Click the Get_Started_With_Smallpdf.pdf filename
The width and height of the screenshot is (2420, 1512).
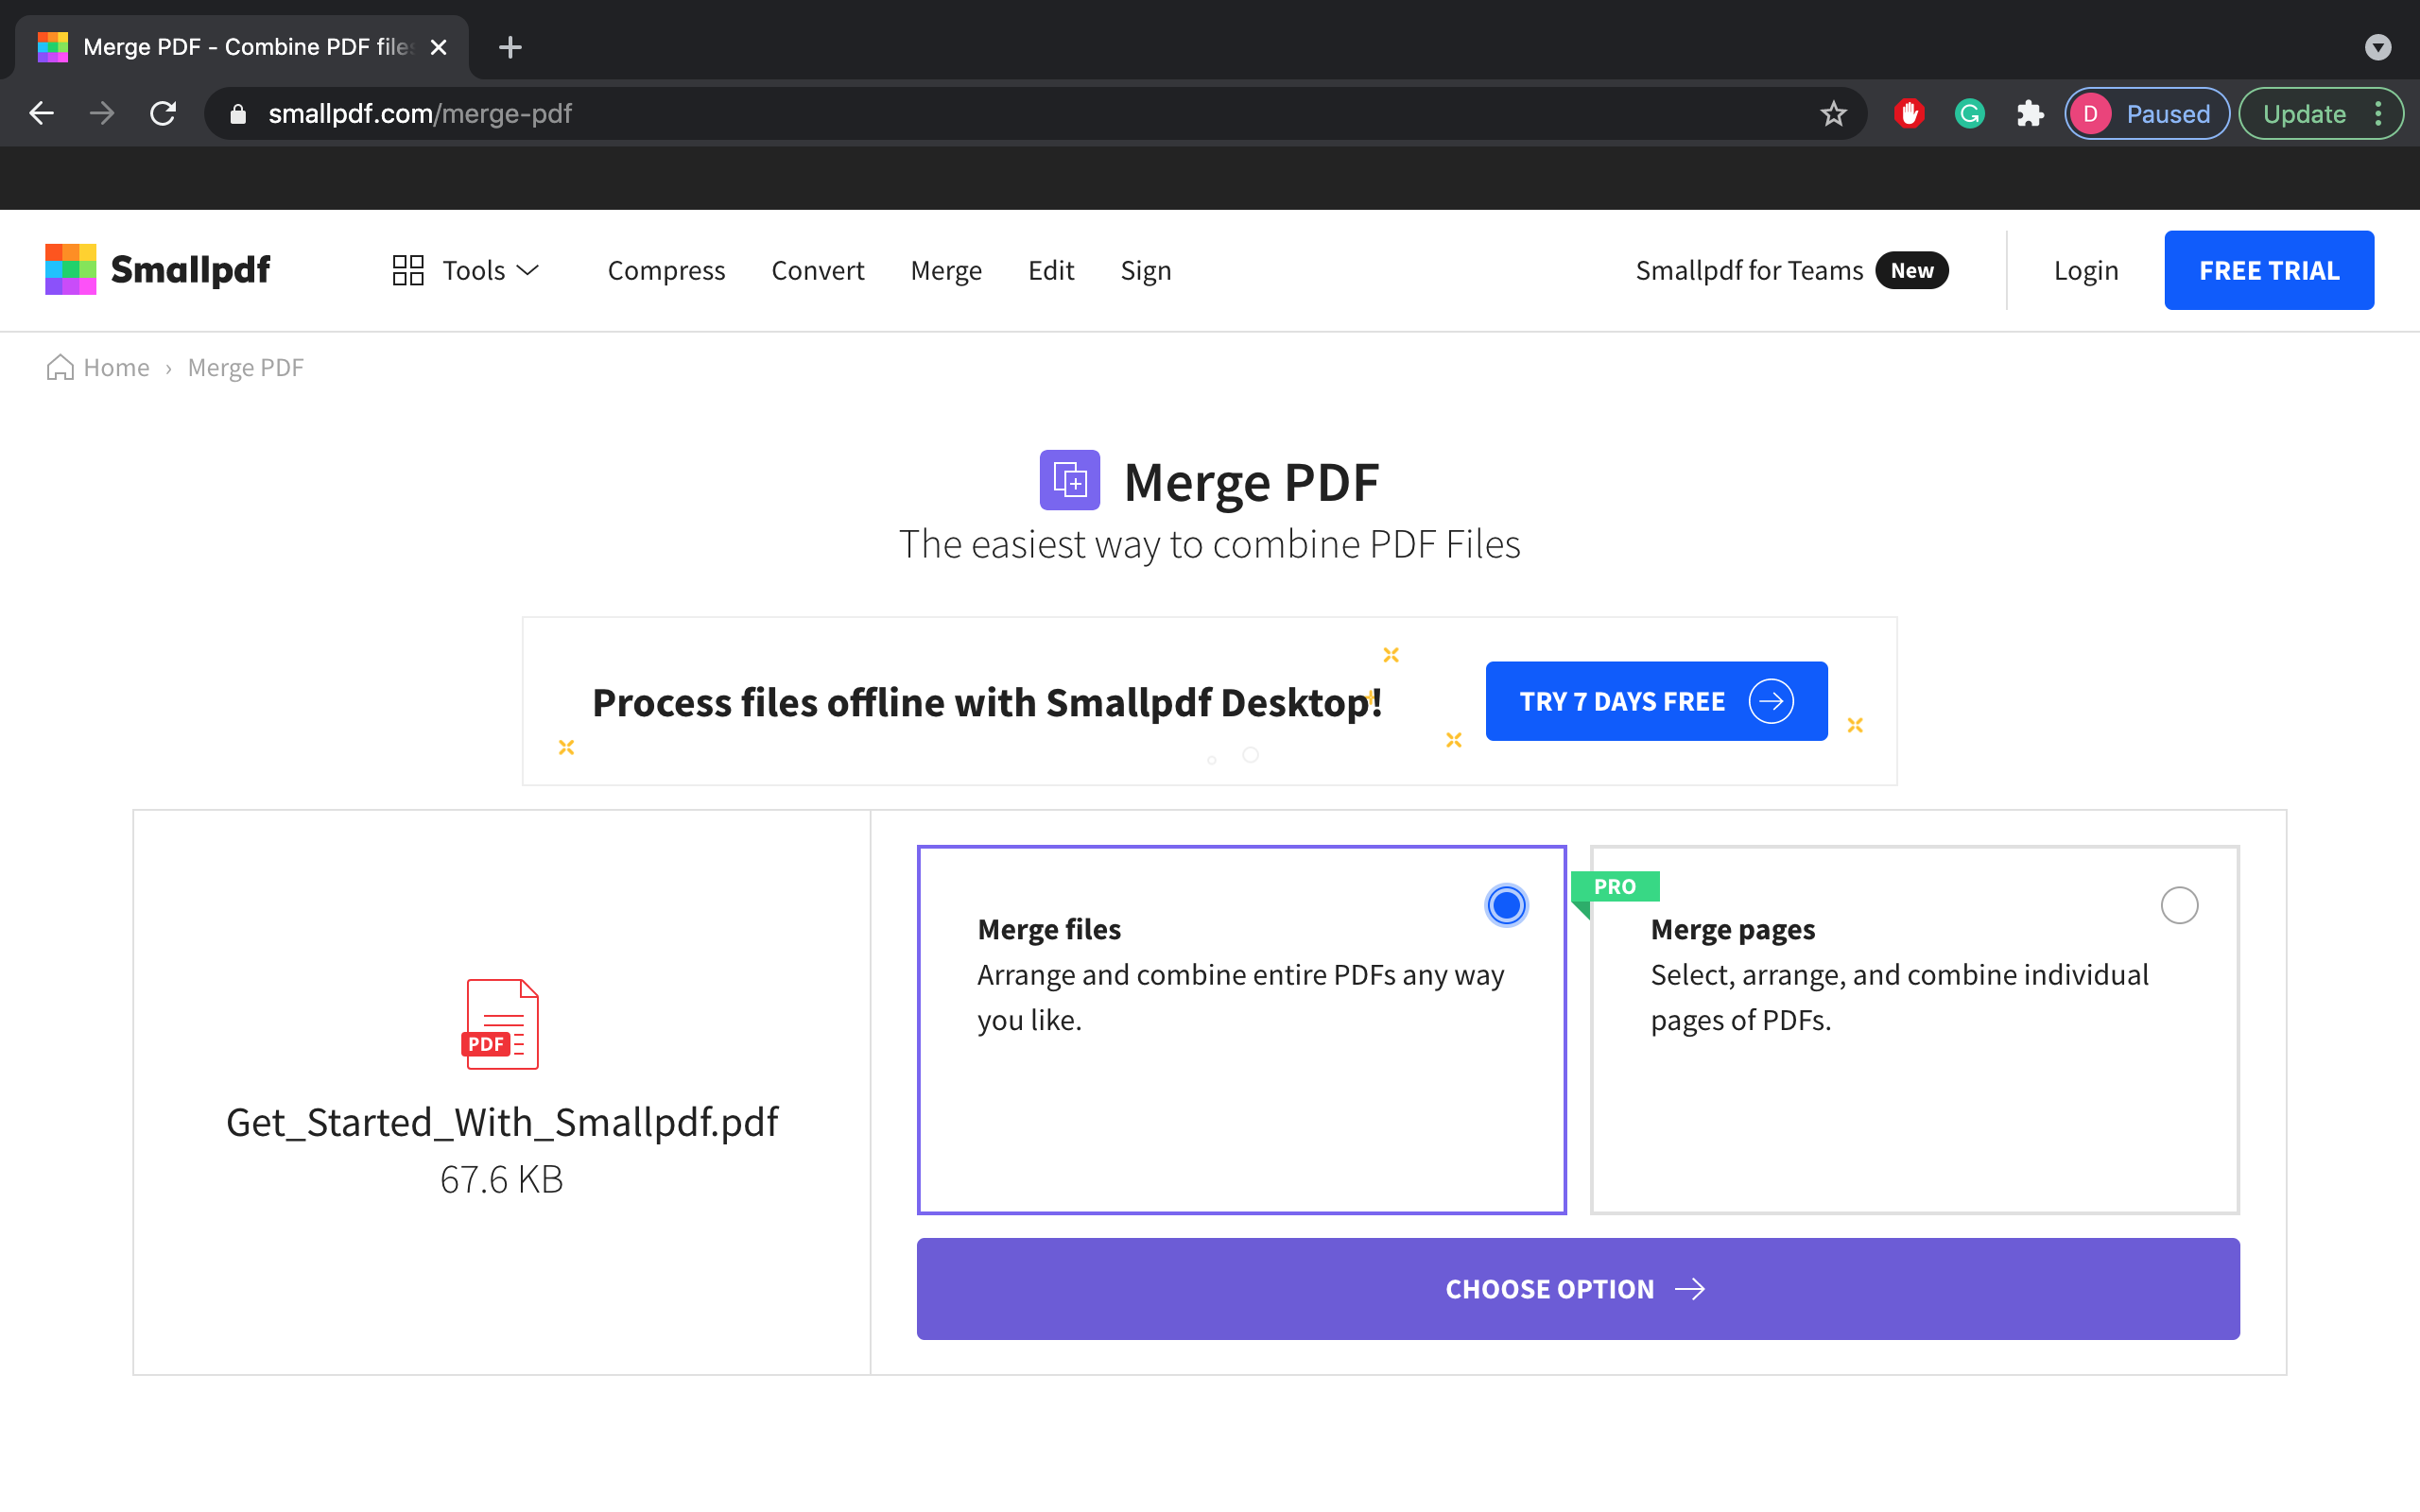tap(502, 1122)
